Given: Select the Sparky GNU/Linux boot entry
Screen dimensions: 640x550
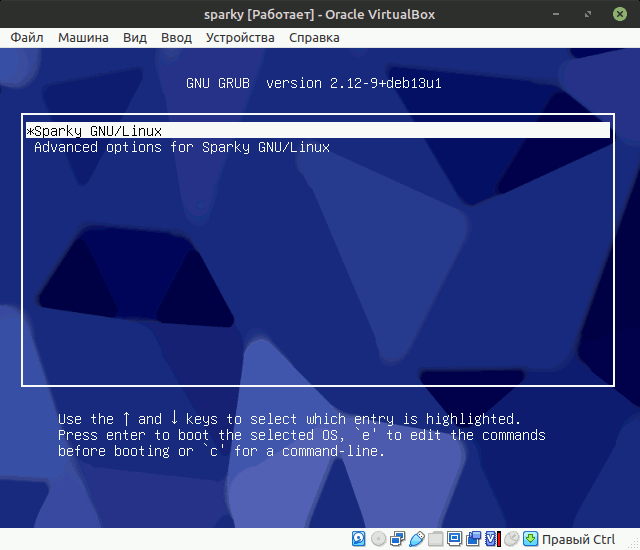Looking at the screenshot, I should (x=318, y=131).
